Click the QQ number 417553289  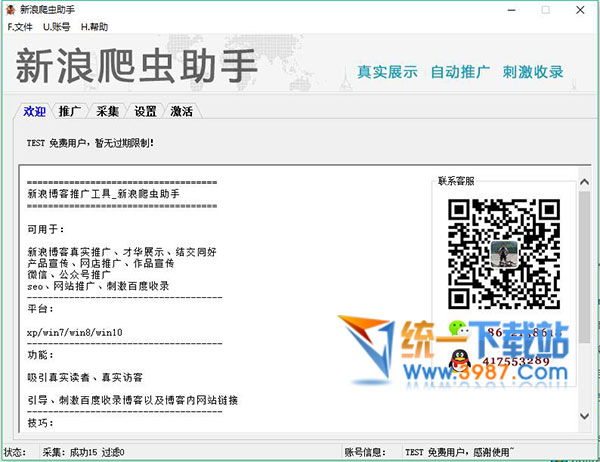(x=516, y=361)
